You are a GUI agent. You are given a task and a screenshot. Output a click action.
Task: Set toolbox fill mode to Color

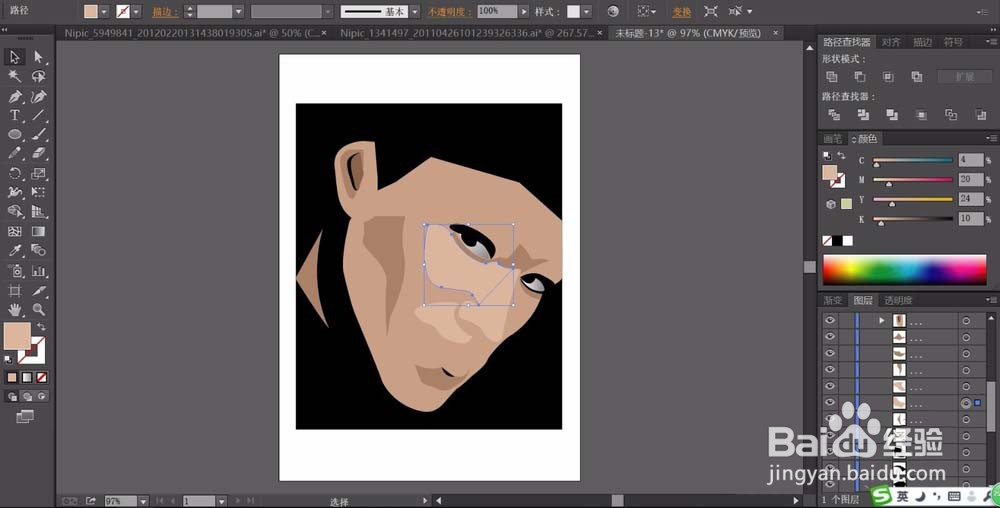[12, 377]
